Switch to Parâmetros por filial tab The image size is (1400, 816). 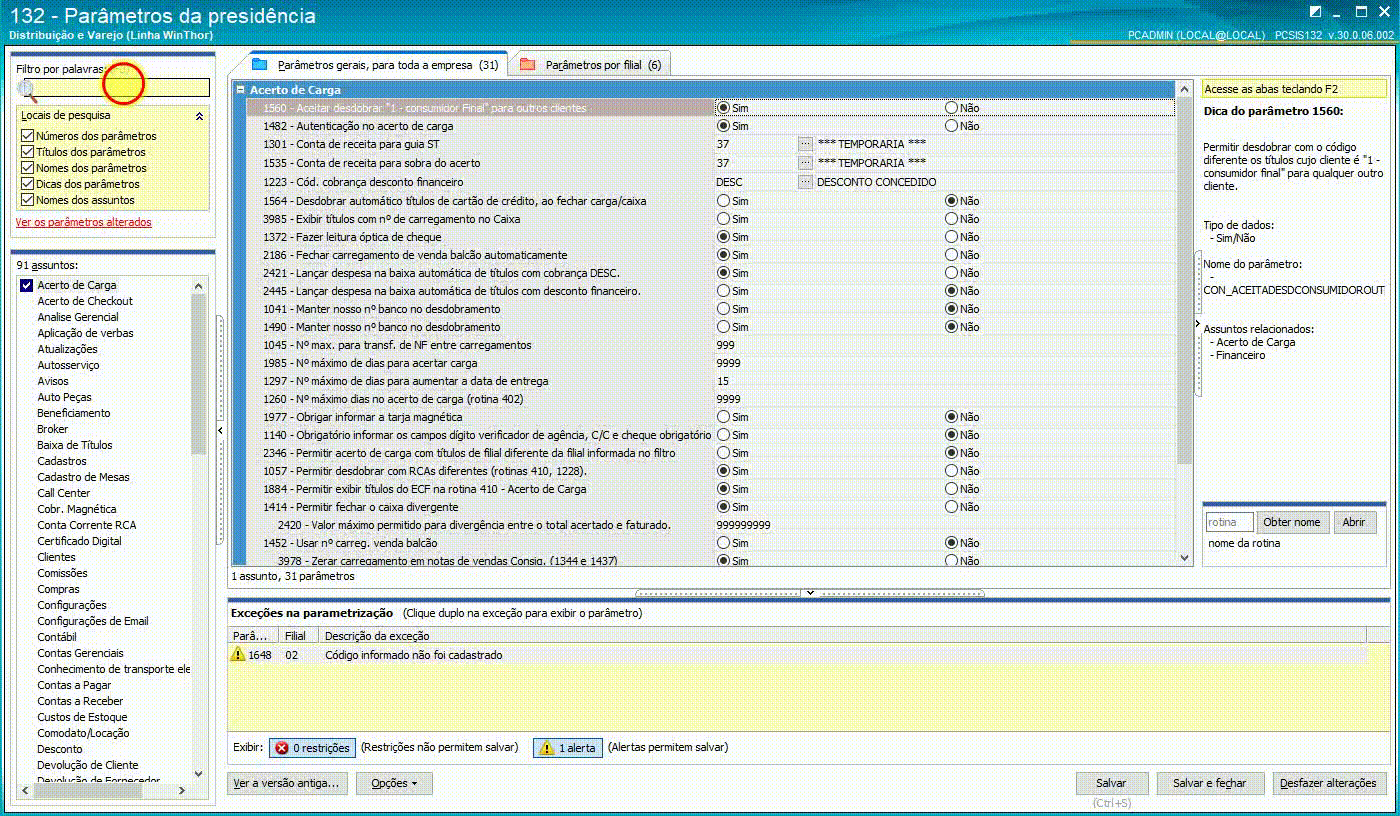point(590,65)
